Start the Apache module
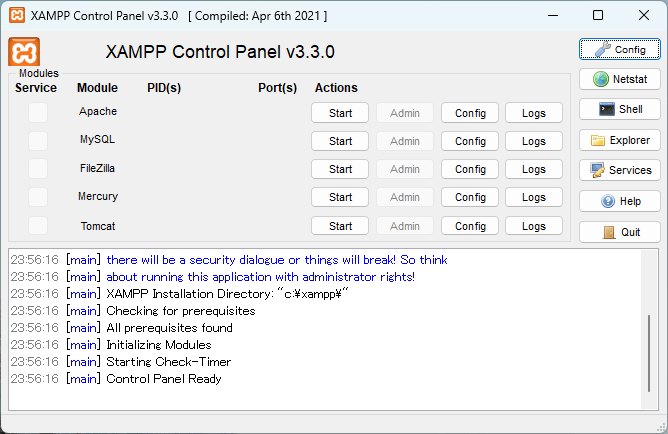Image resolution: width=668 pixels, height=434 pixels. 340,113
